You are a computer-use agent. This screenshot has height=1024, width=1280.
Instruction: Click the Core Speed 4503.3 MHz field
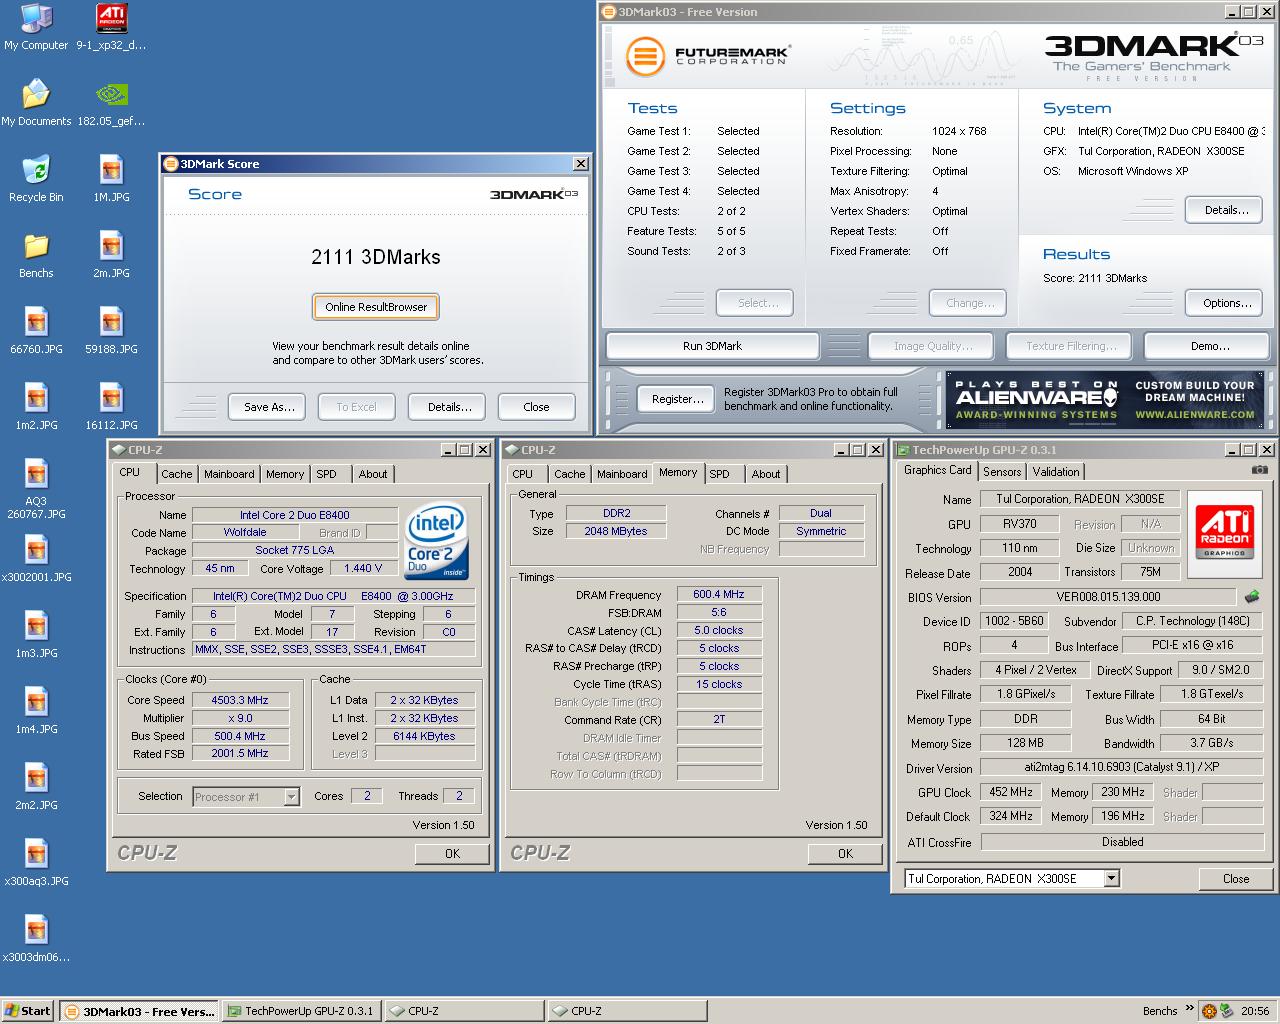click(x=240, y=700)
